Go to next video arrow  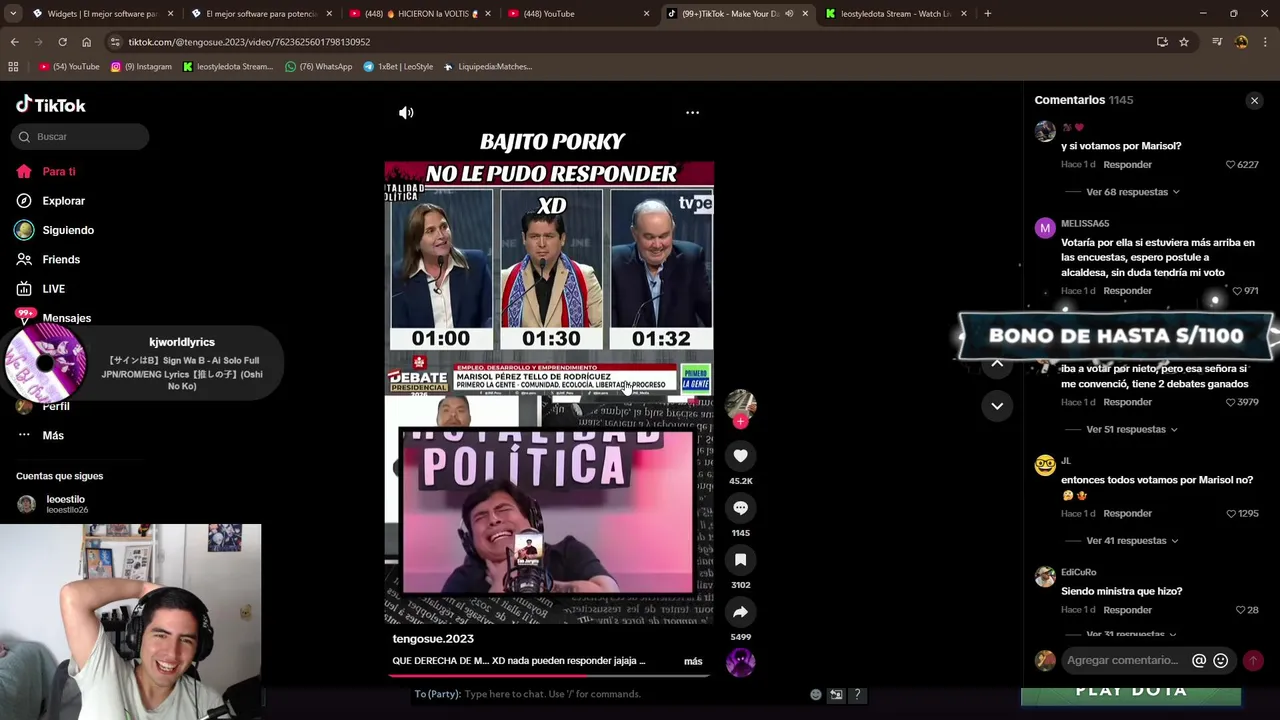click(x=997, y=406)
